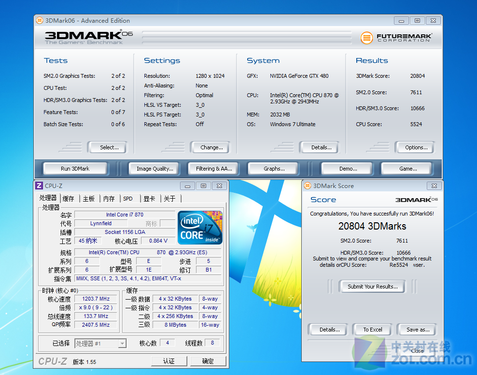Start benchmark with Run 3DMark

75,169
